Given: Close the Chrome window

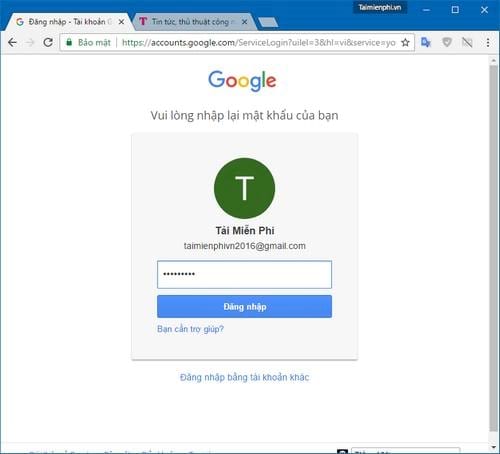Looking at the screenshot, I should tap(484, 10).
